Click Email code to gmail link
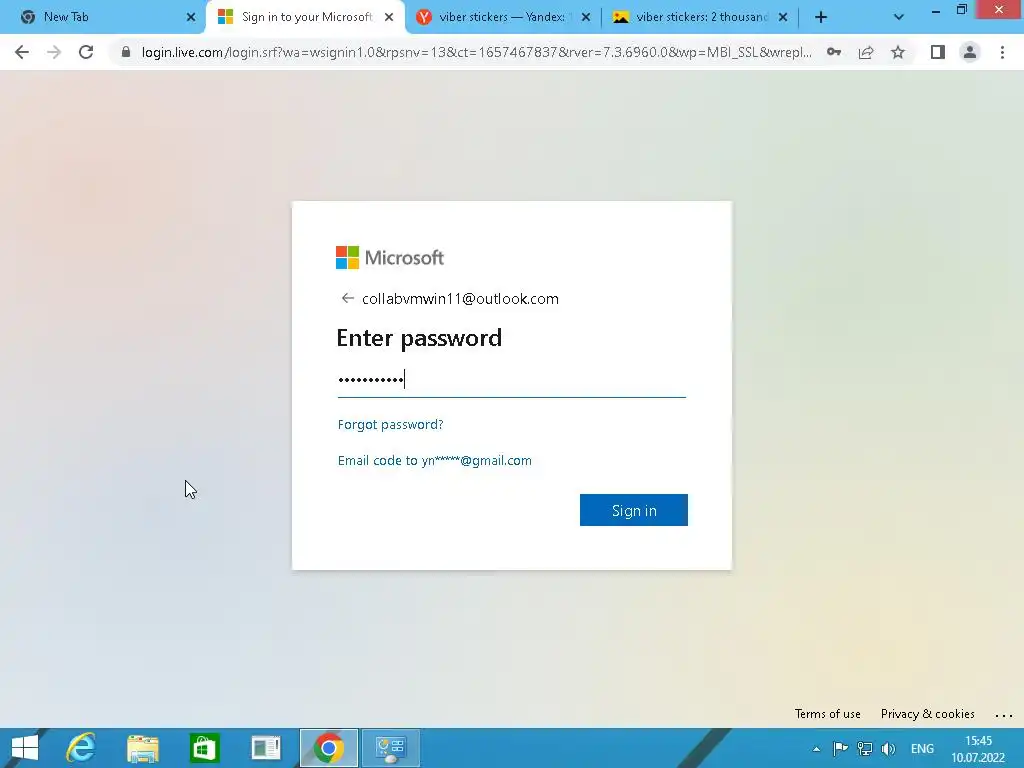The image size is (1024, 768). click(434, 460)
